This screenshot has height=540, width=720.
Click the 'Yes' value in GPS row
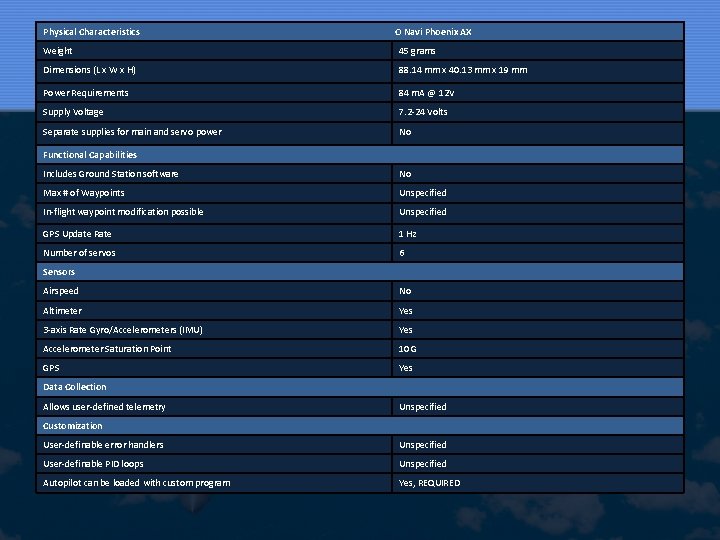(405, 368)
